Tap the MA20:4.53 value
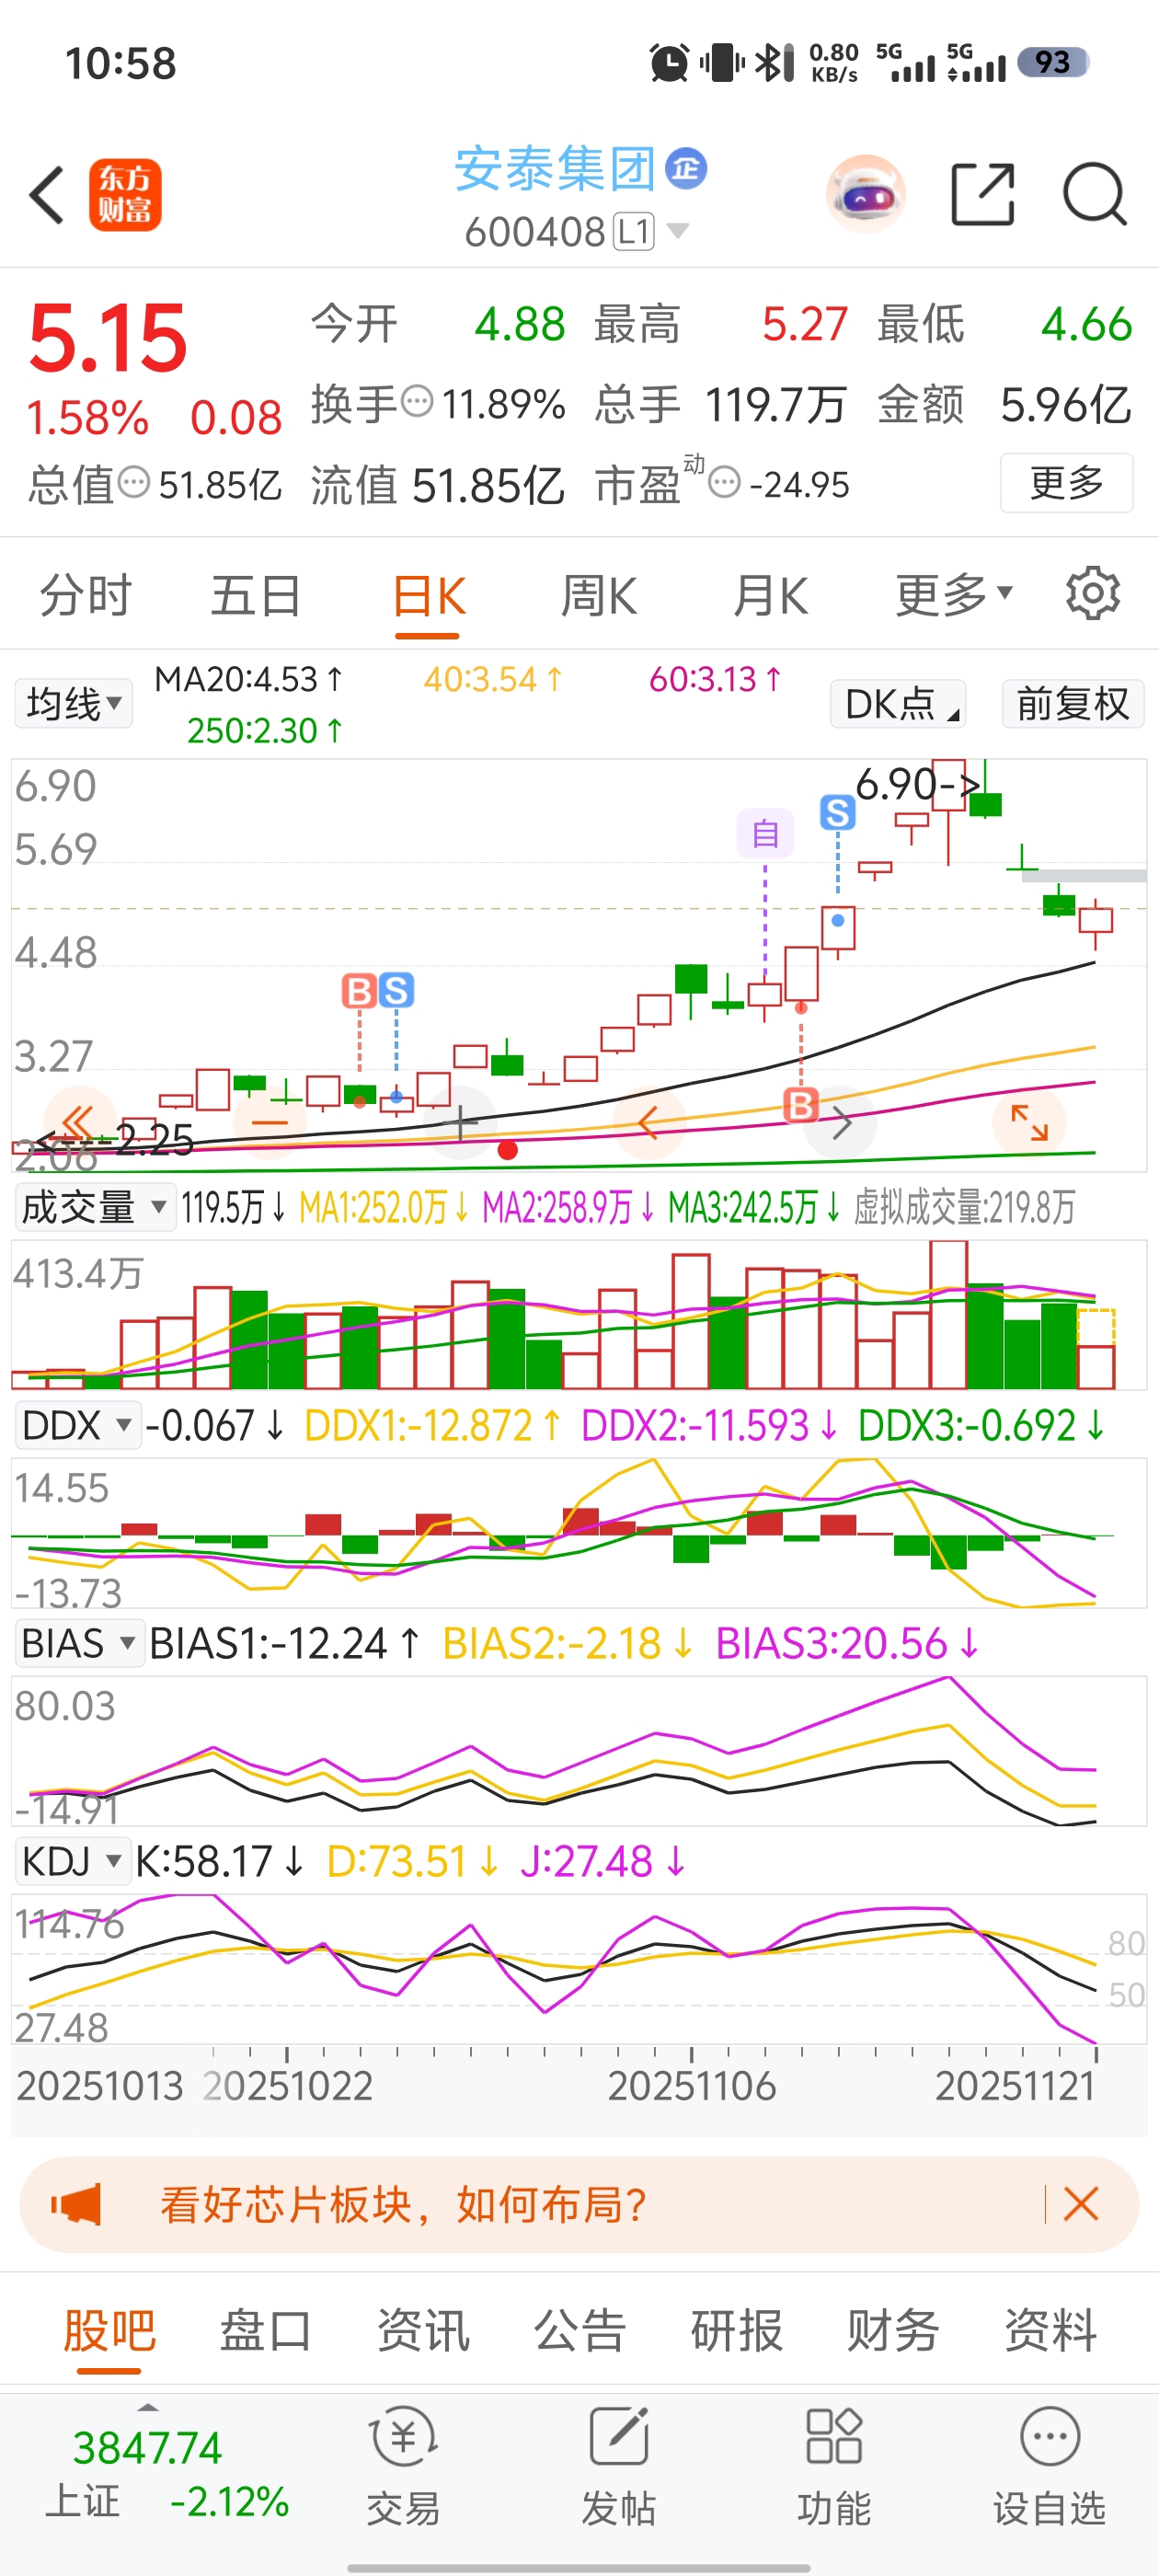 [x=249, y=680]
